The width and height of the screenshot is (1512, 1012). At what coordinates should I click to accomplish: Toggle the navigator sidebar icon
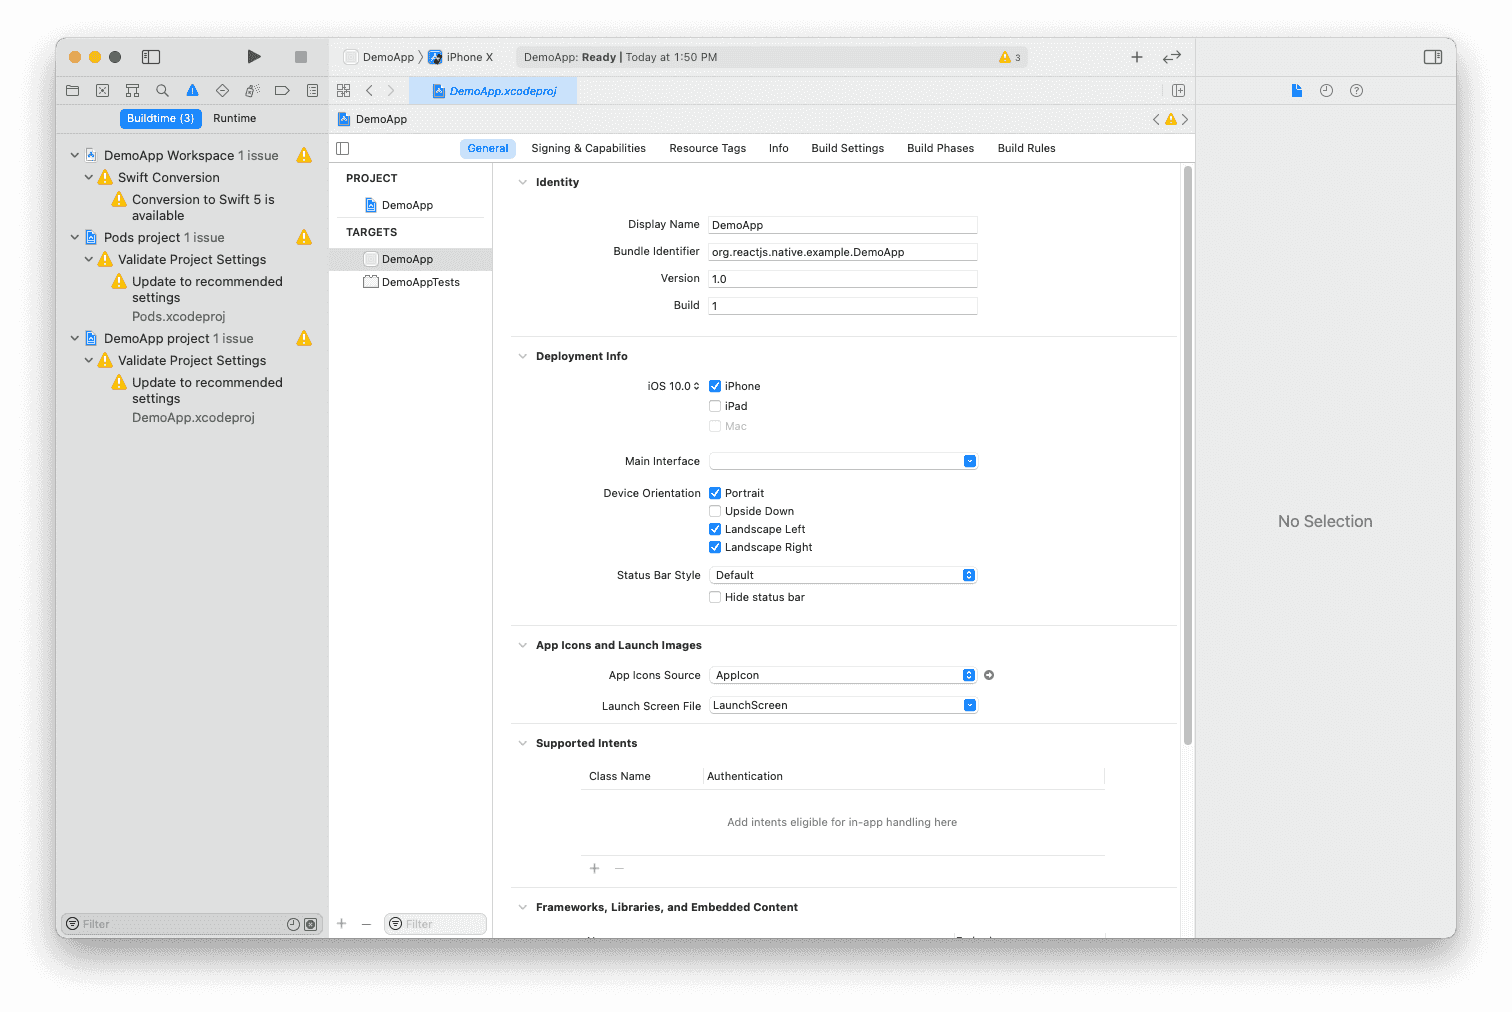[x=151, y=57]
